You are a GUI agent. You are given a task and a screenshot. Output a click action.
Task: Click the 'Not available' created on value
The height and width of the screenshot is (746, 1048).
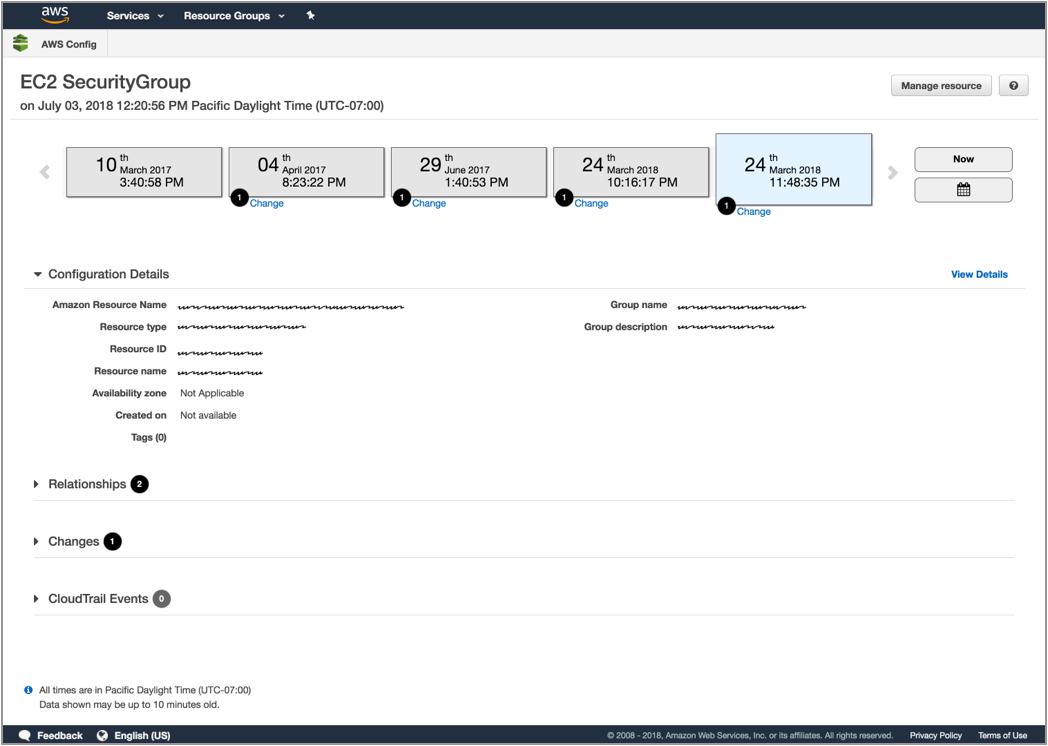208,415
